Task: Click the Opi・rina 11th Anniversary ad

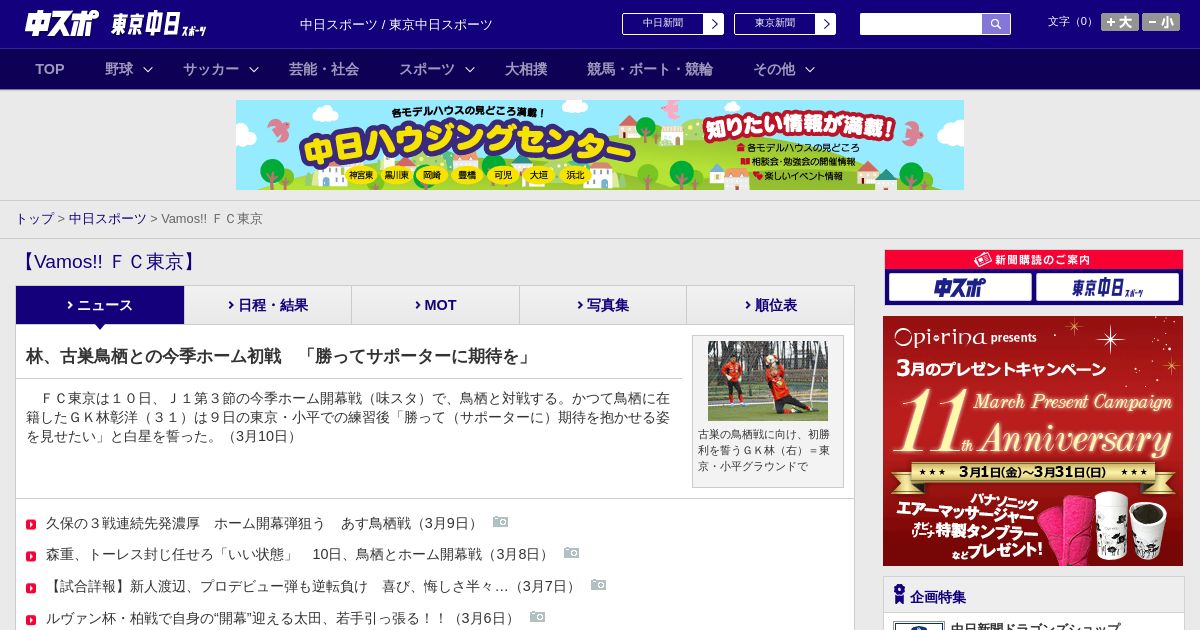Action: coord(1033,441)
